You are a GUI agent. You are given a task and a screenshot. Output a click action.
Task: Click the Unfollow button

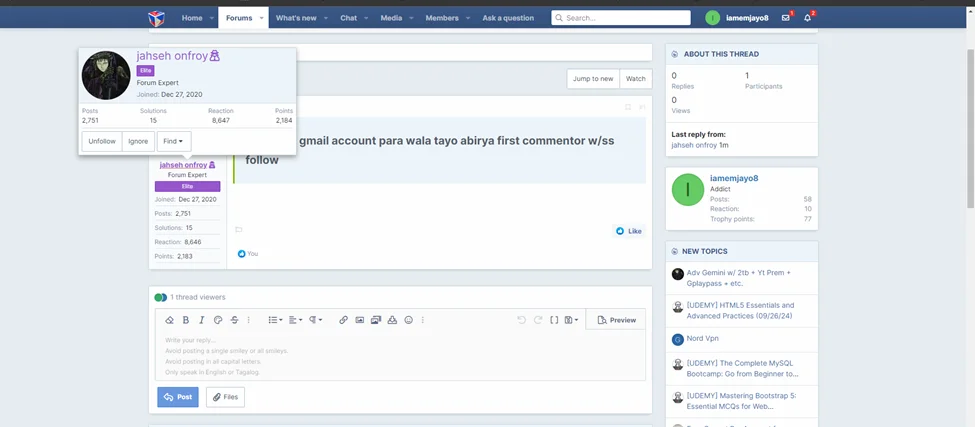click(102, 141)
